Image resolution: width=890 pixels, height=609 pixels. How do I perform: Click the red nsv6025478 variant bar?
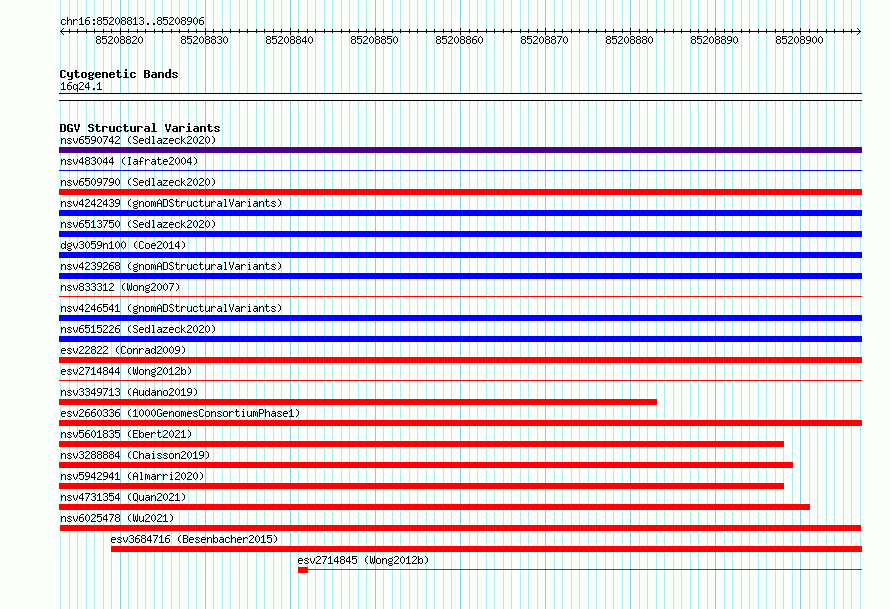[460, 528]
